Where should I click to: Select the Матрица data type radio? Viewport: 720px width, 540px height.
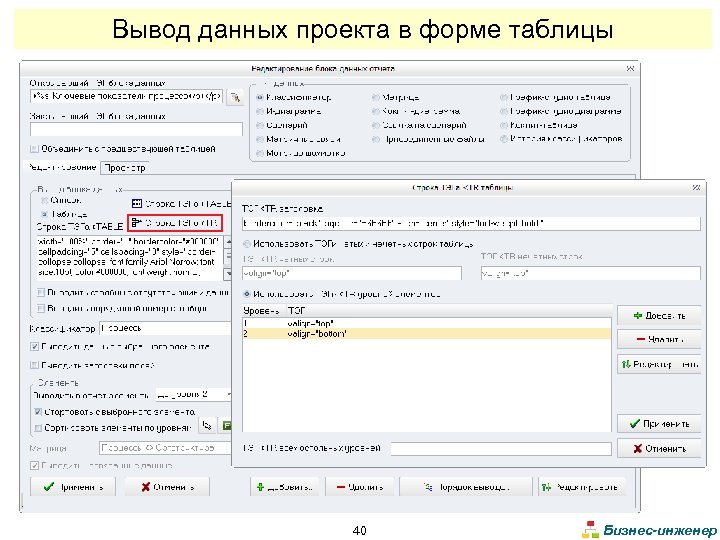click(375, 97)
